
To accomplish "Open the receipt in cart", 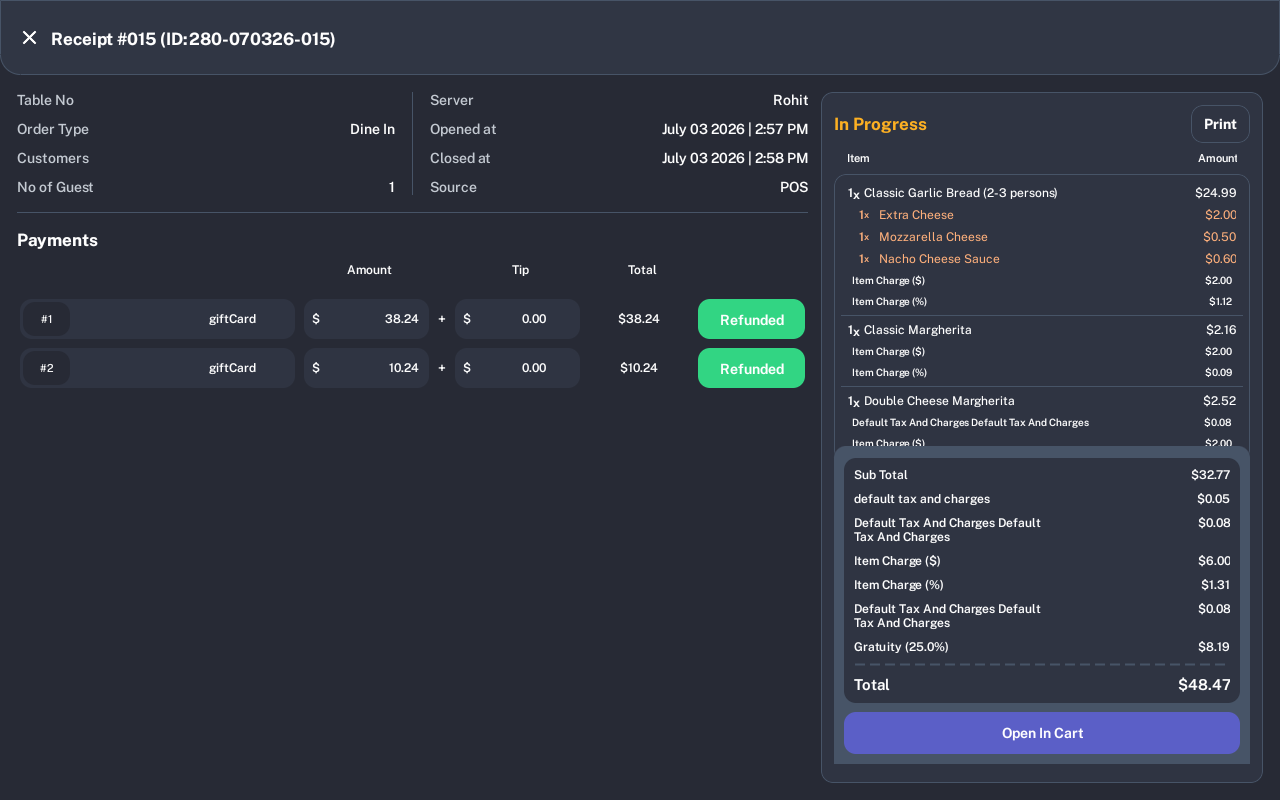I will tap(1042, 733).
